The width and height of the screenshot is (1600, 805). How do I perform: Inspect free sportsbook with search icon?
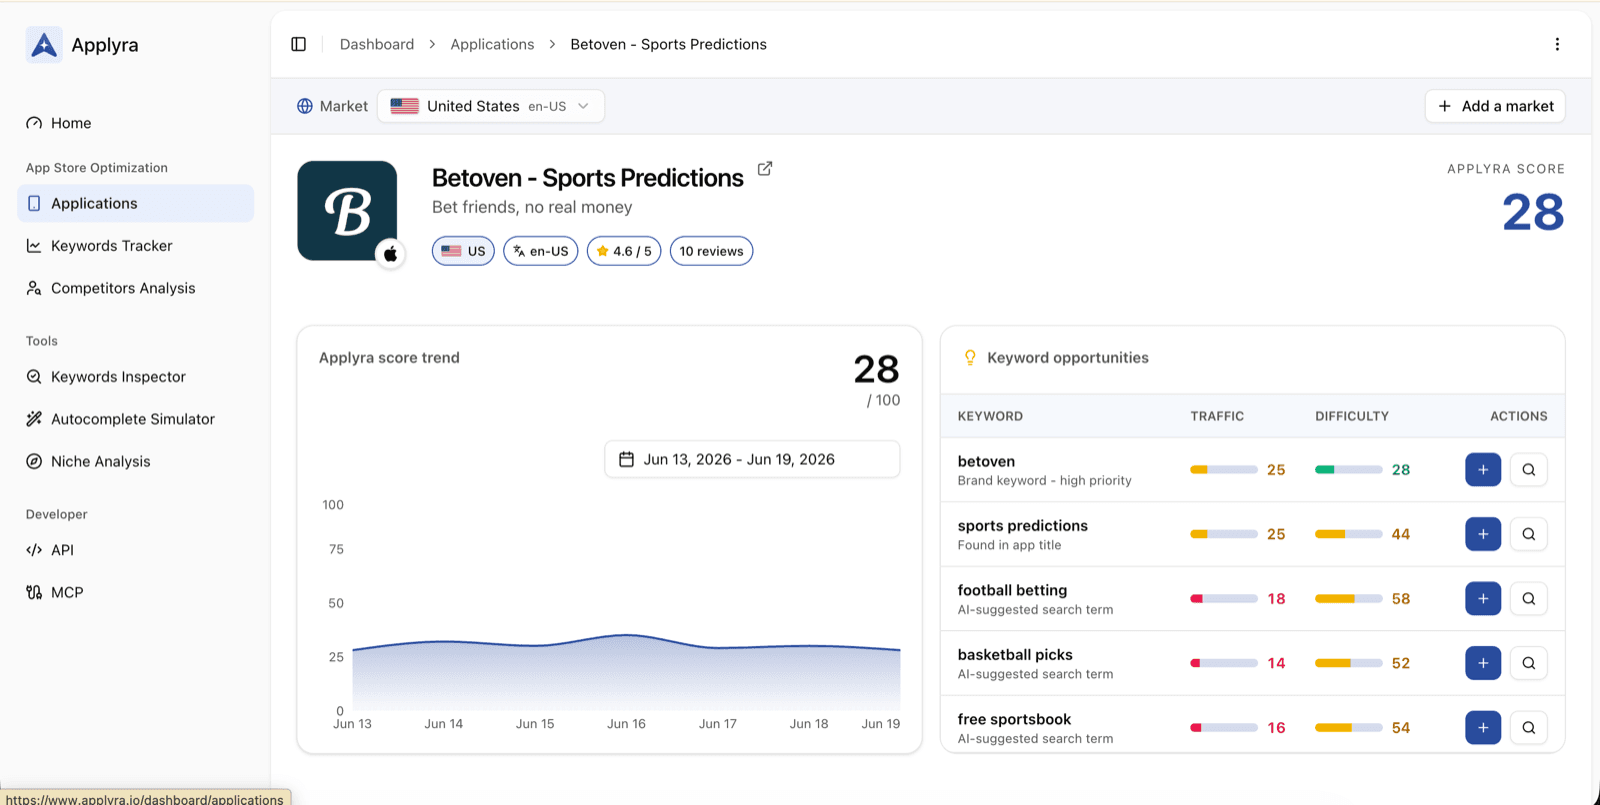(x=1529, y=727)
